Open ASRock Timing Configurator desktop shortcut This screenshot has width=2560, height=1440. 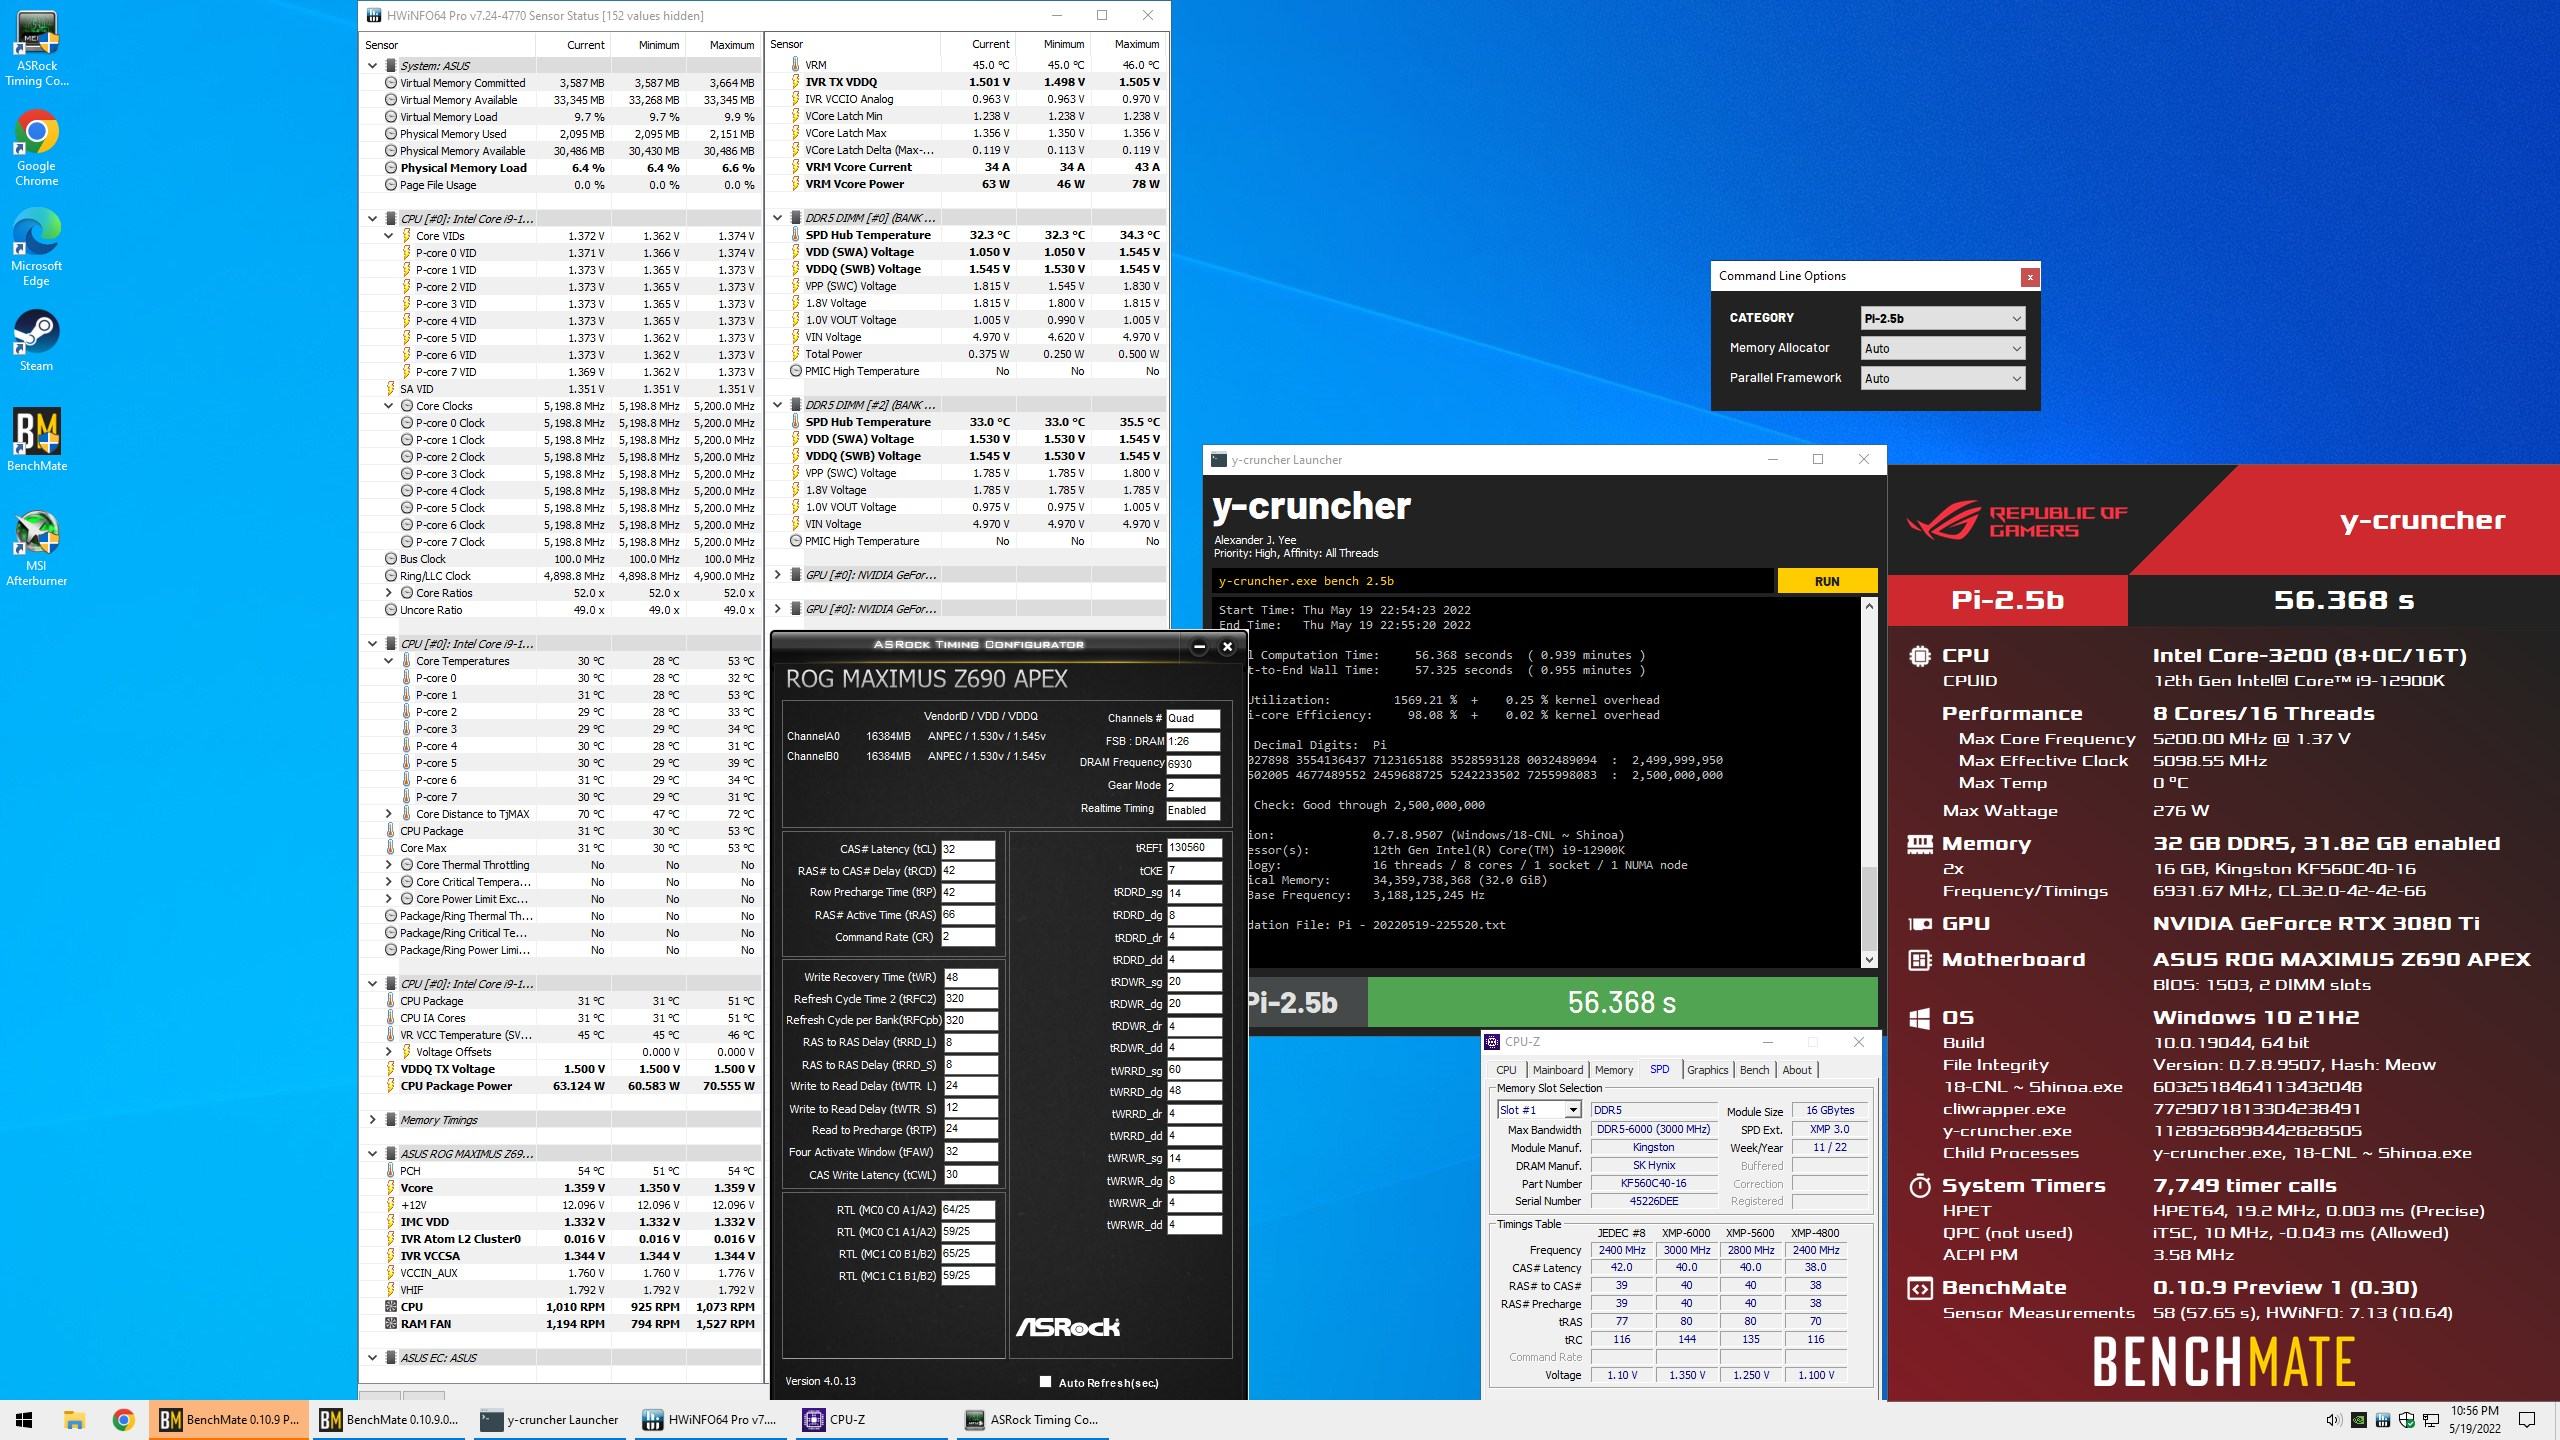(x=37, y=49)
